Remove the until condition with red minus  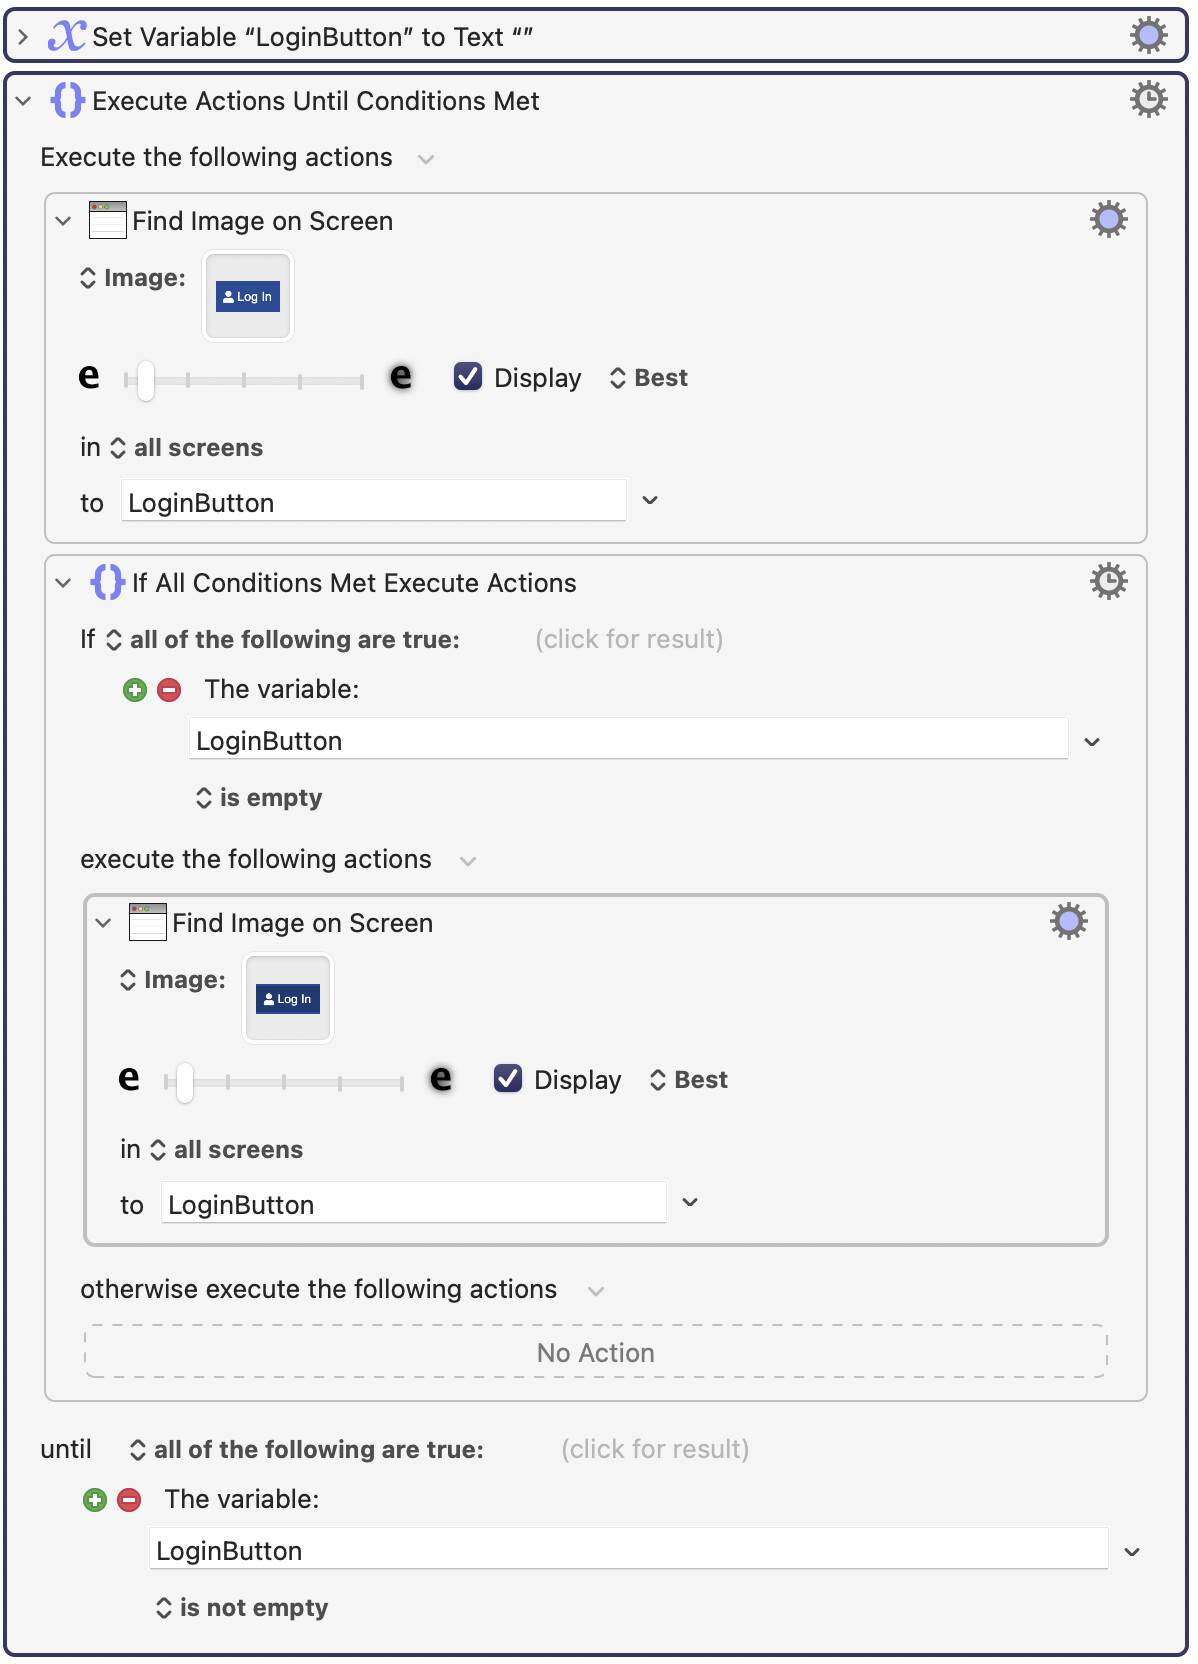pos(130,1500)
